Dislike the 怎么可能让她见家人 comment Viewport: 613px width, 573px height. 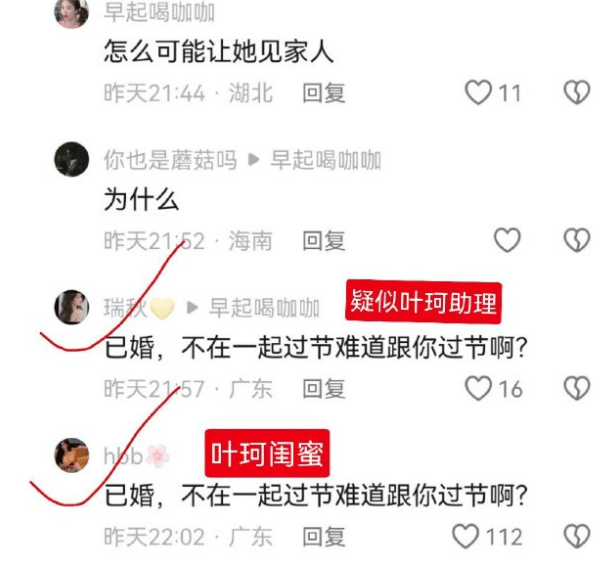coord(577,93)
